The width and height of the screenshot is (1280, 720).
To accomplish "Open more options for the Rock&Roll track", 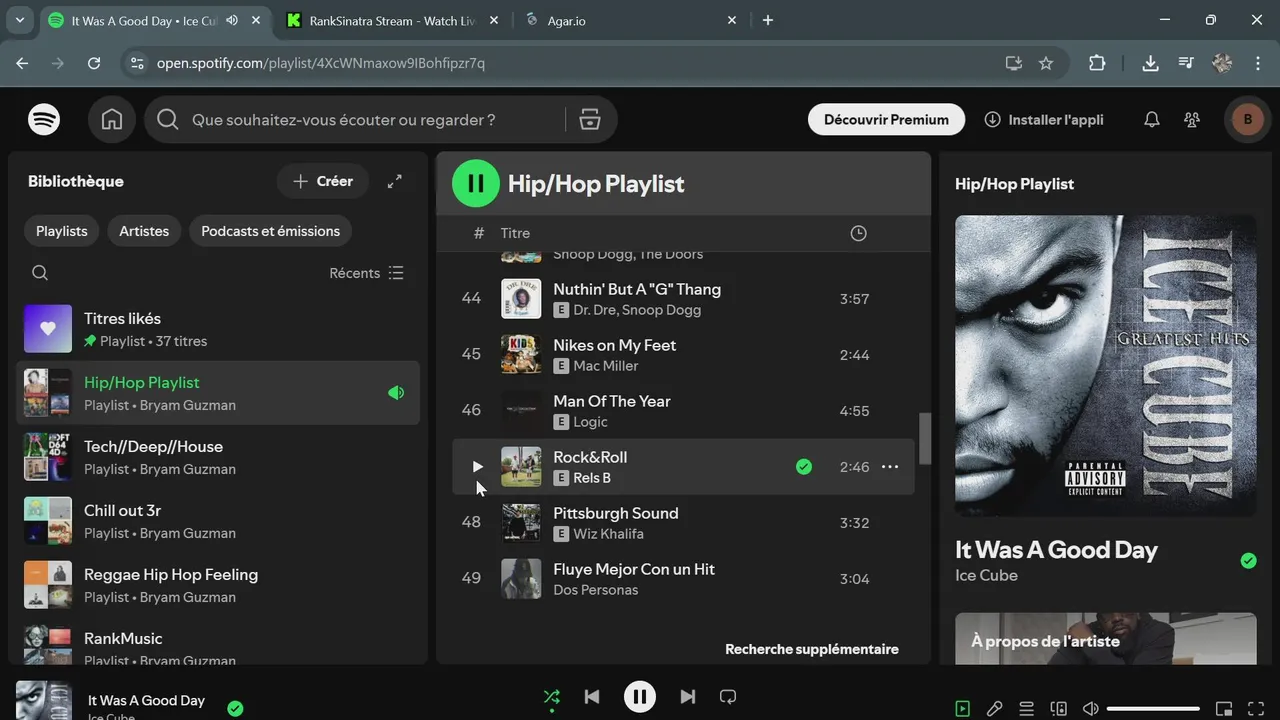I will pos(890,467).
